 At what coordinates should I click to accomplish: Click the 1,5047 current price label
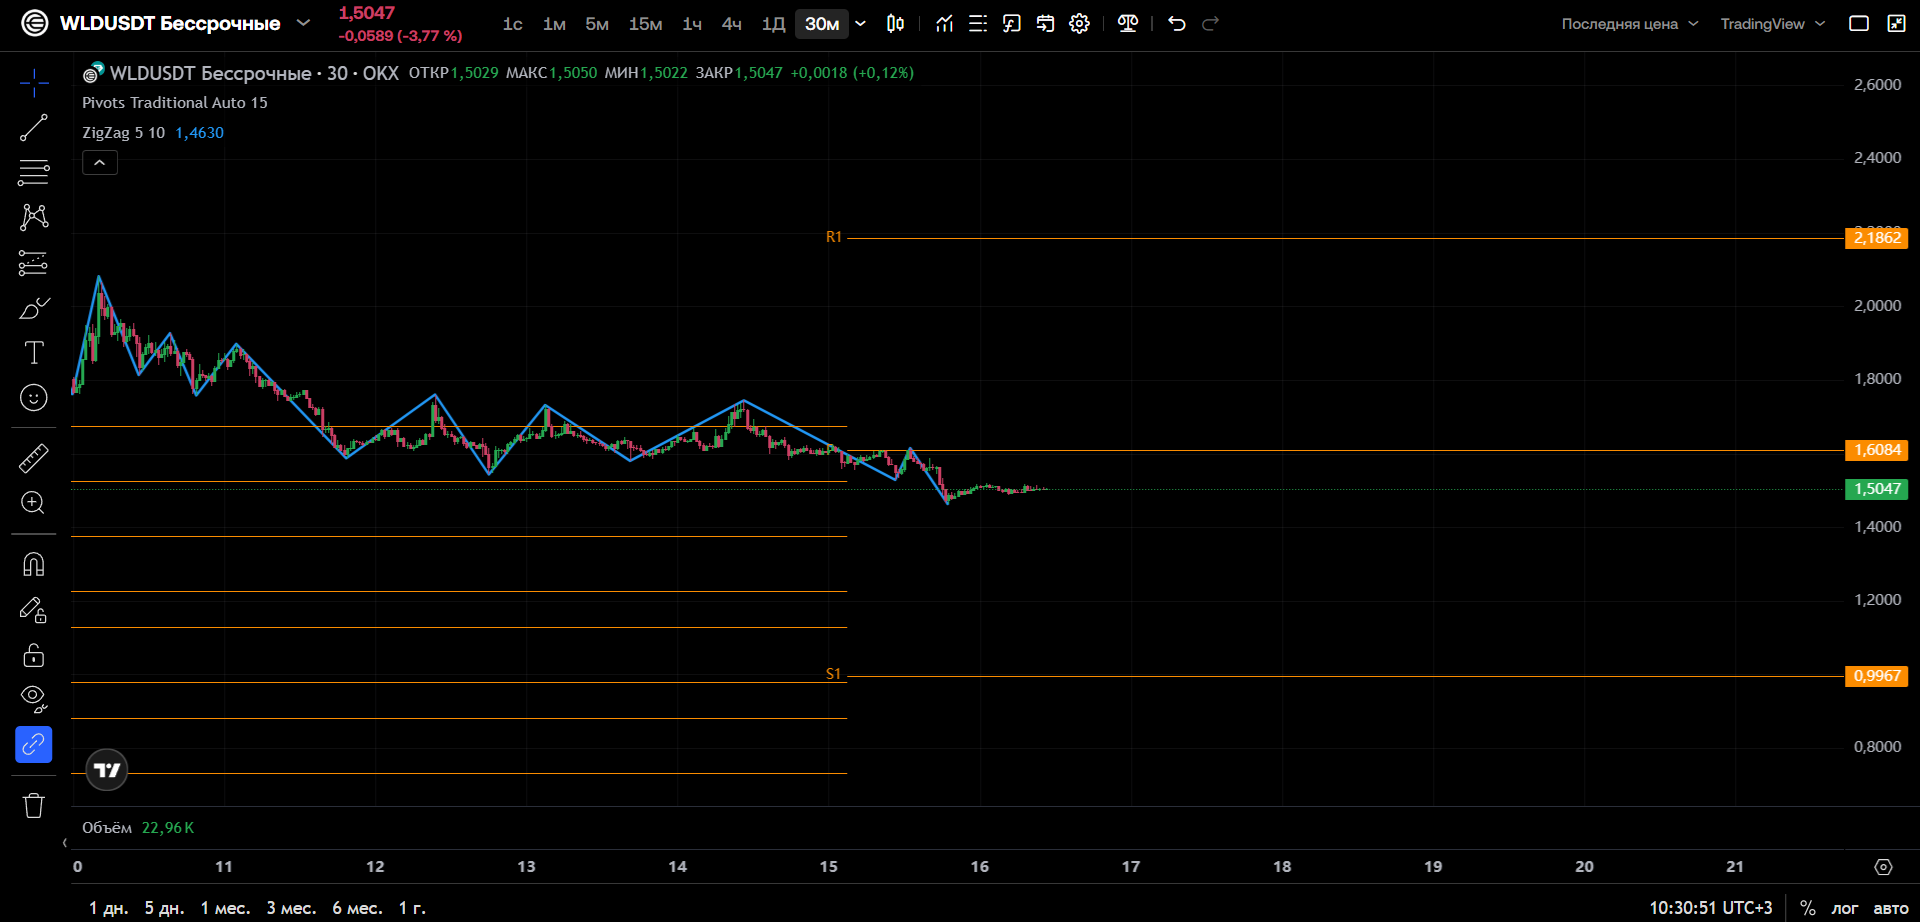coord(1876,489)
